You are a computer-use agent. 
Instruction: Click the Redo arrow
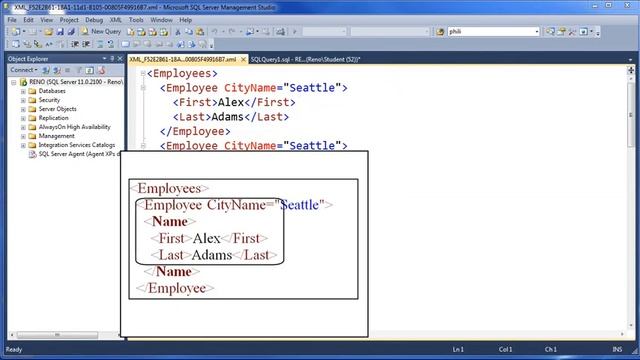232,31
